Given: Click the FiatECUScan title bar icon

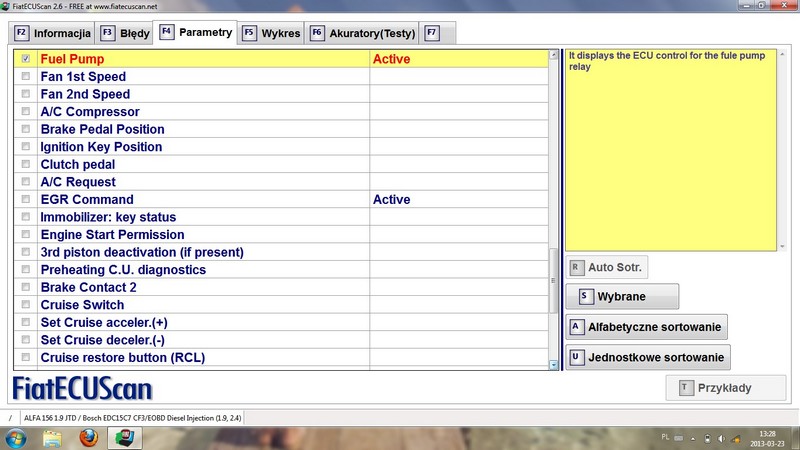Looking at the screenshot, I should (6, 7).
